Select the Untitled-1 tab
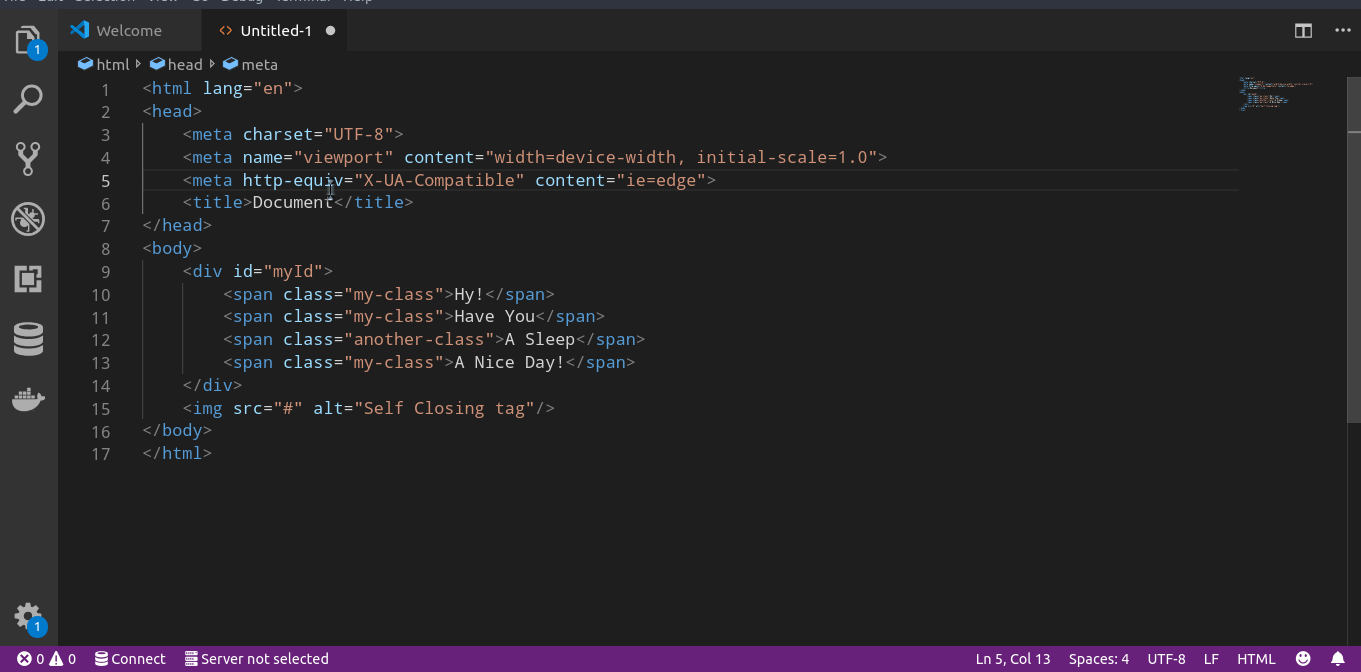 (x=276, y=31)
